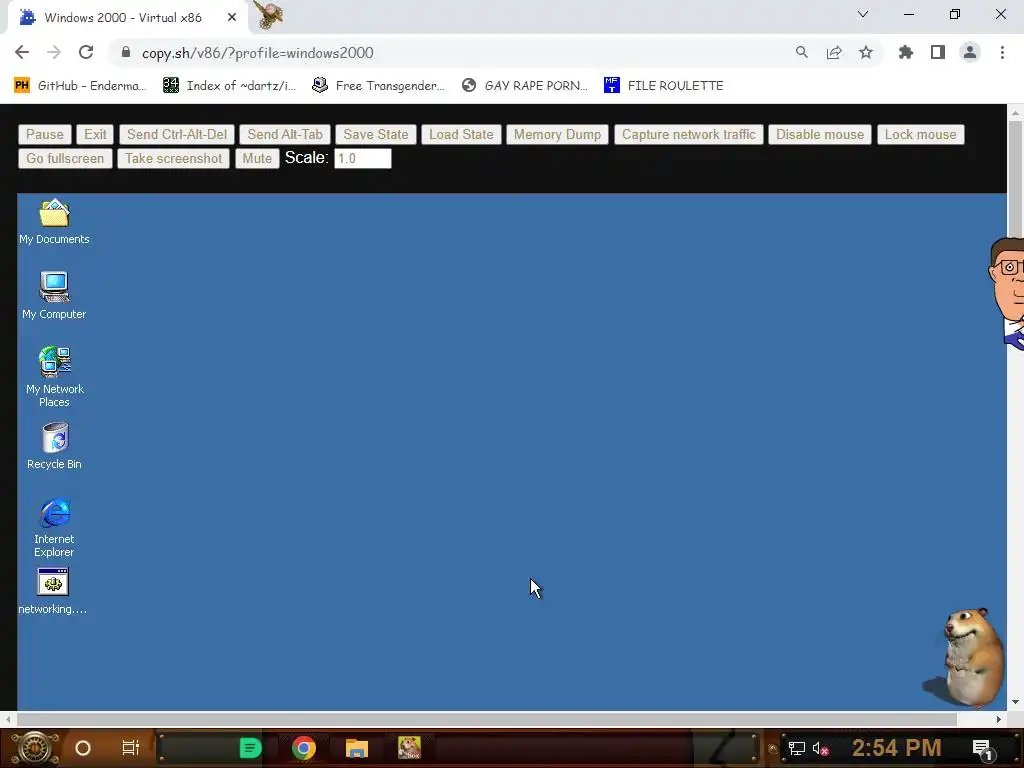This screenshot has height=768, width=1024.
Task: Go back with browser back arrow
Action: point(22,52)
